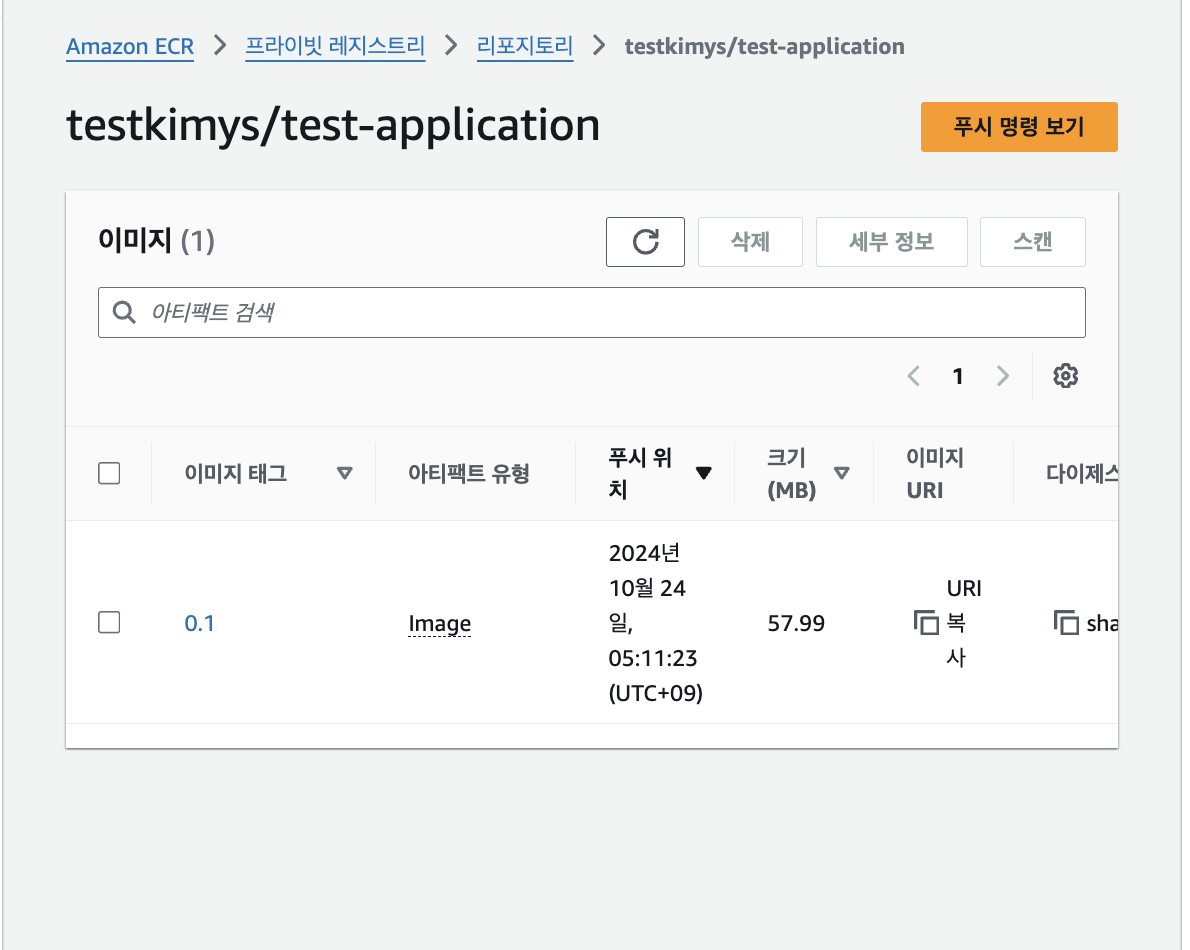Click the 이미지 URI column header
1190x950 pixels.
(934, 473)
